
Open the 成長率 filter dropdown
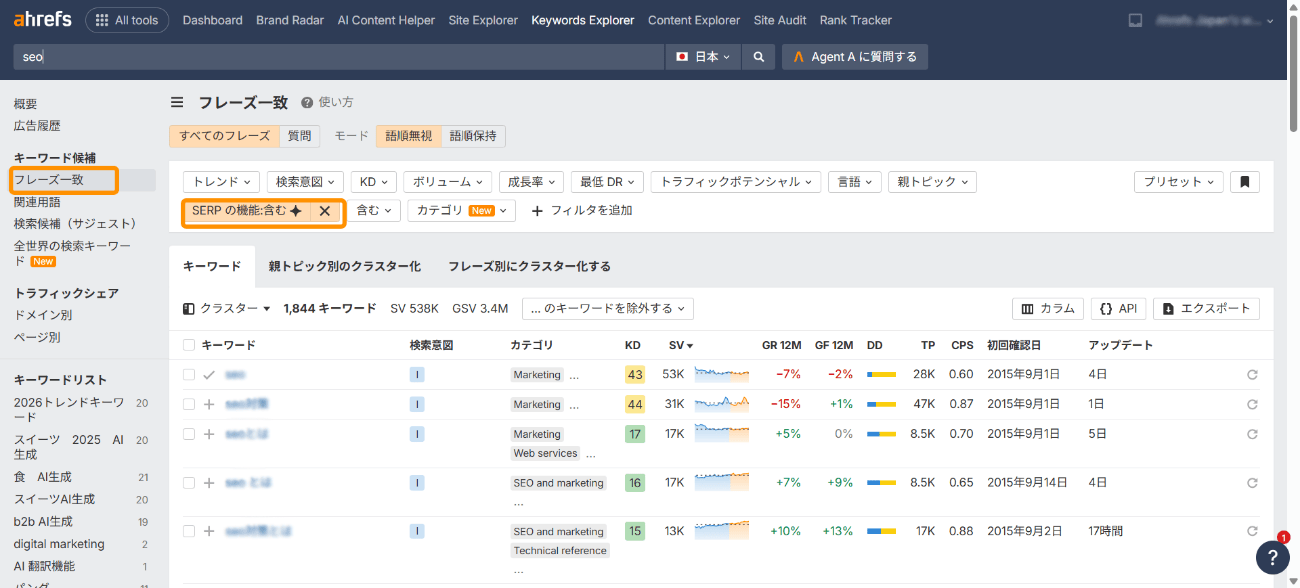tap(531, 182)
